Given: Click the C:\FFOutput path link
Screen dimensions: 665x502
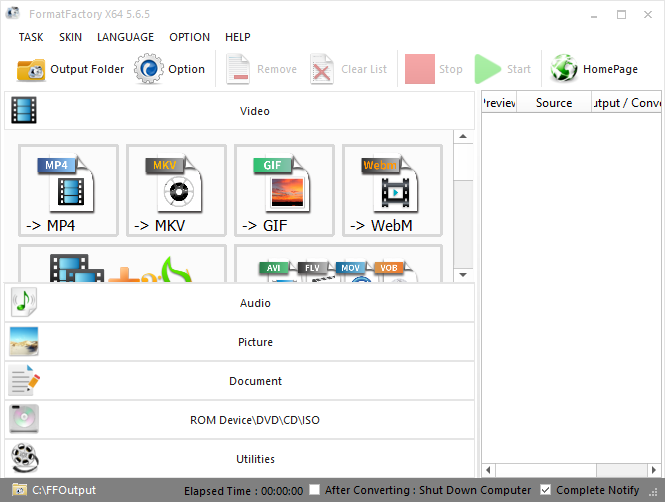Looking at the screenshot, I should tap(64, 490).
